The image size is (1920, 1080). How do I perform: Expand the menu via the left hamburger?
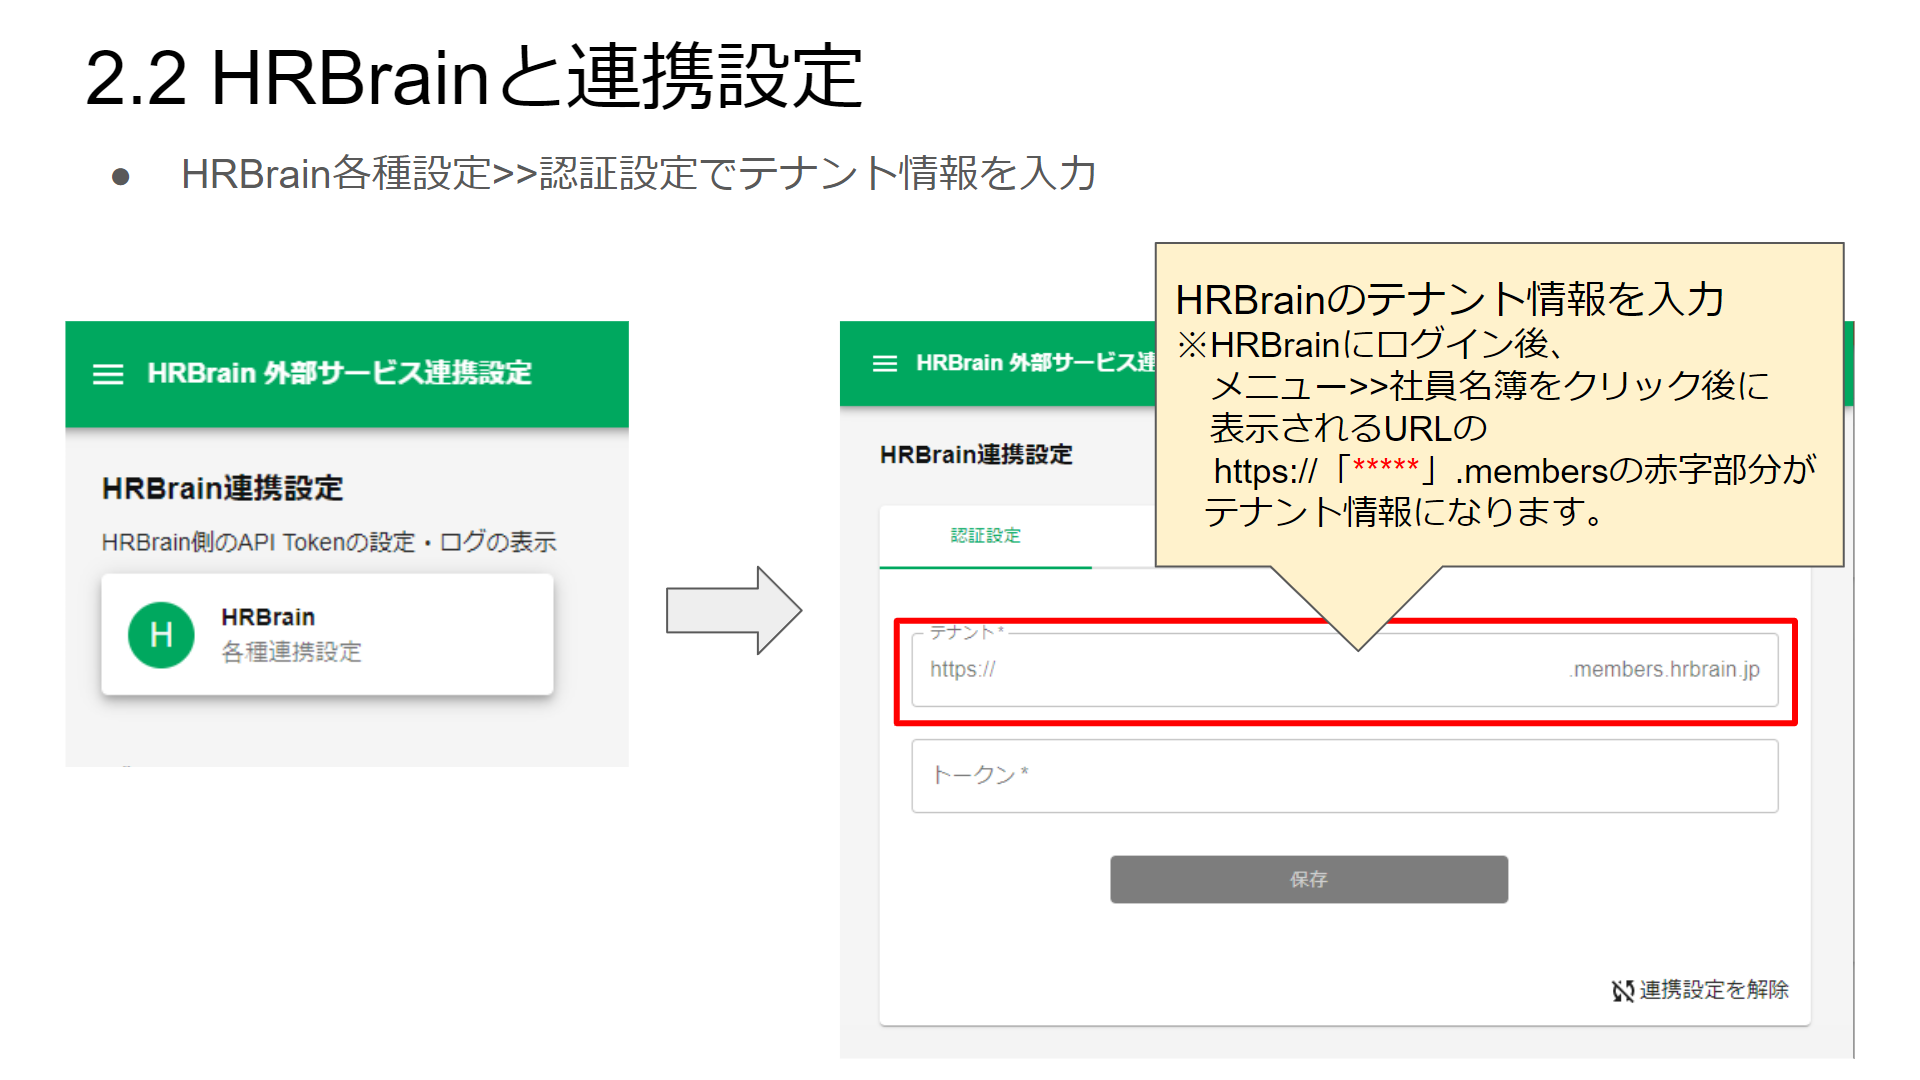pos(107,374)
